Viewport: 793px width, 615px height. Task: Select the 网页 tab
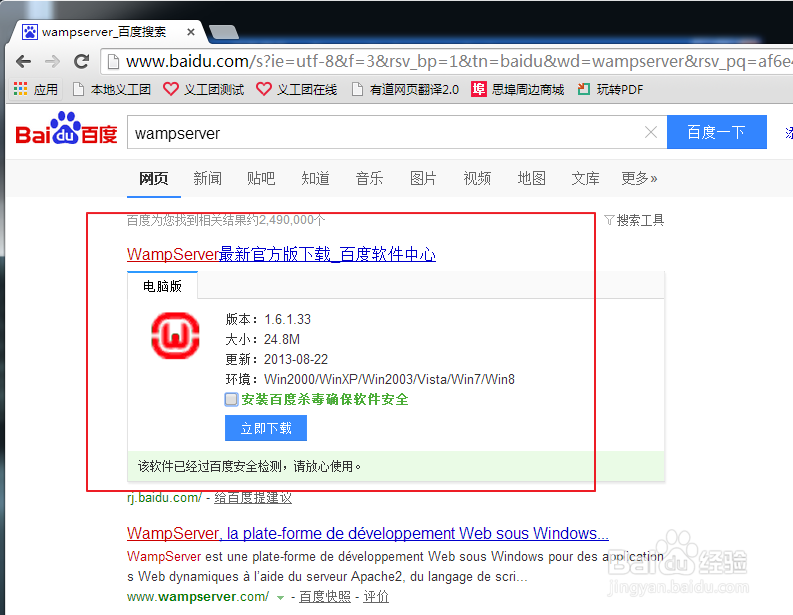(x=154, y=178)
